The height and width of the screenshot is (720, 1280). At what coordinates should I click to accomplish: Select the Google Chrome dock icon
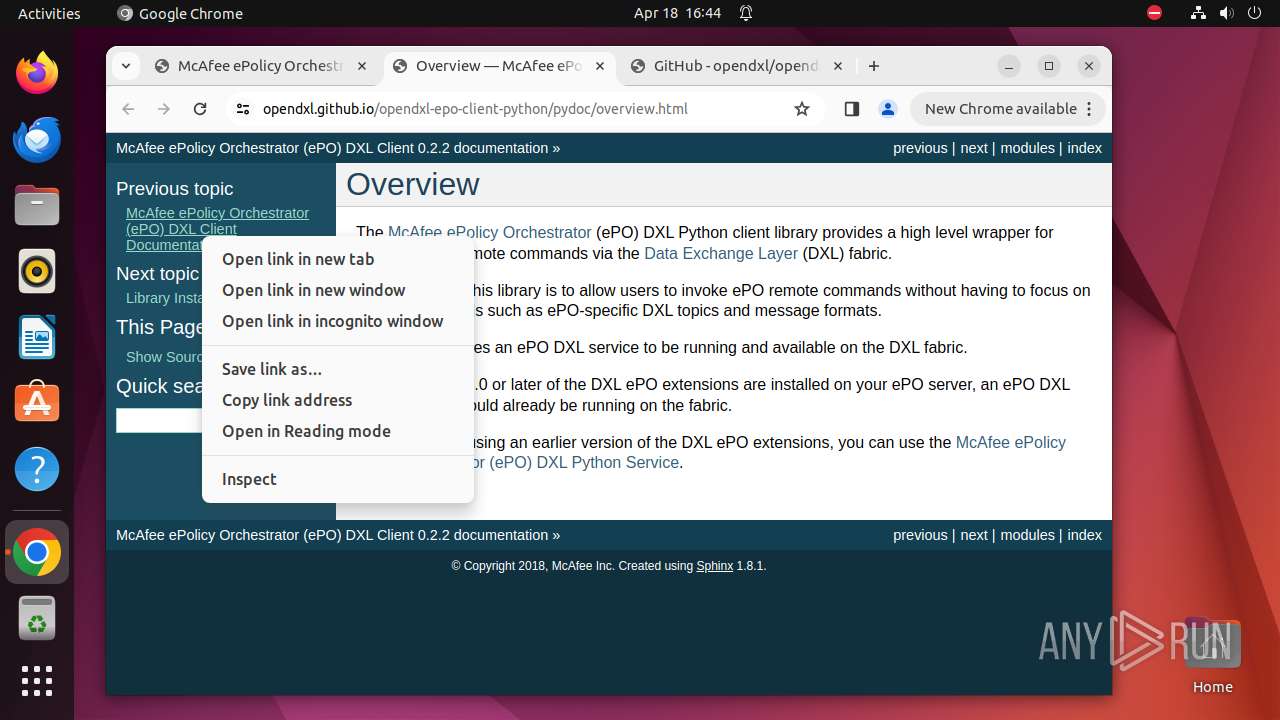(37, 552)
